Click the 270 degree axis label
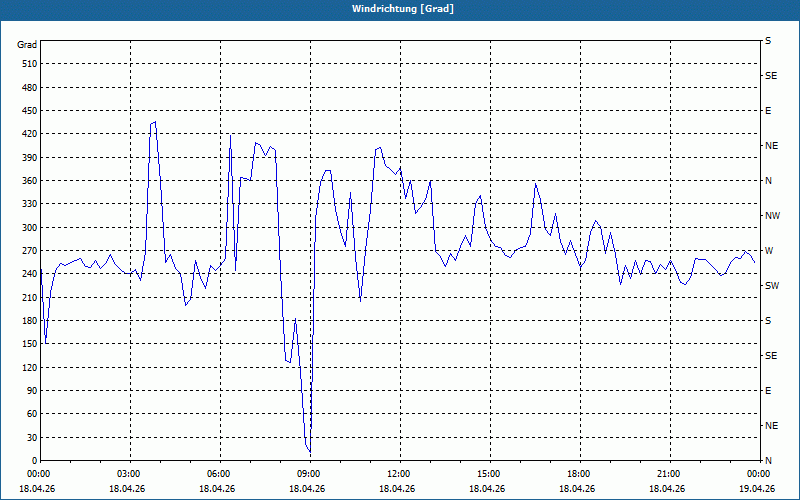The image size is (800, 500). pos(30,251)
